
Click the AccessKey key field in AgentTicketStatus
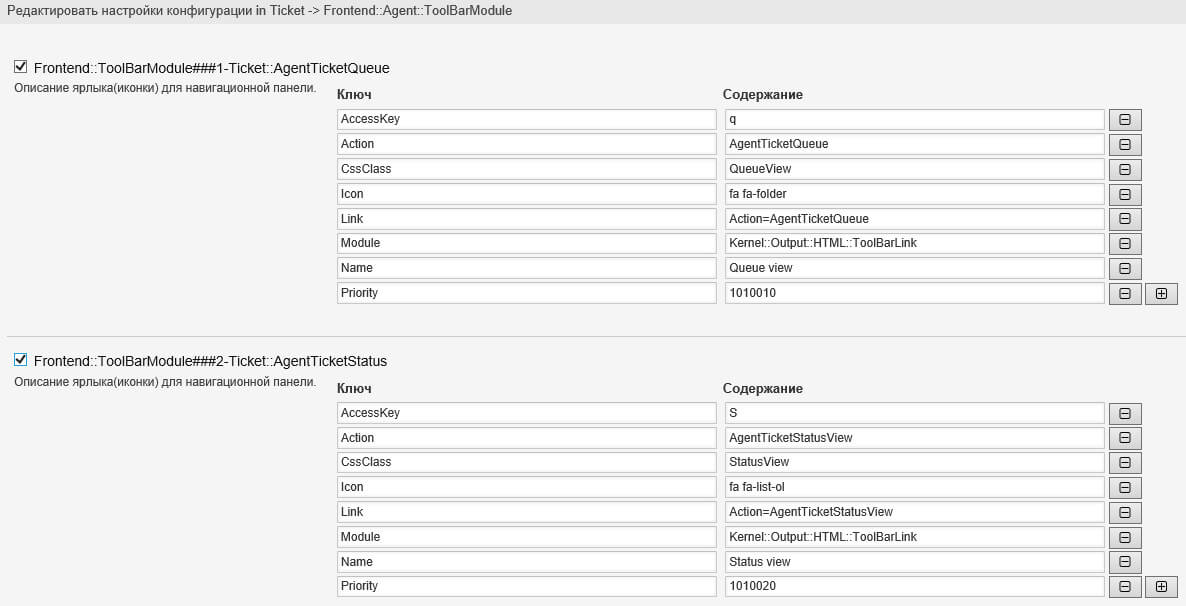(x=526, y=413)
